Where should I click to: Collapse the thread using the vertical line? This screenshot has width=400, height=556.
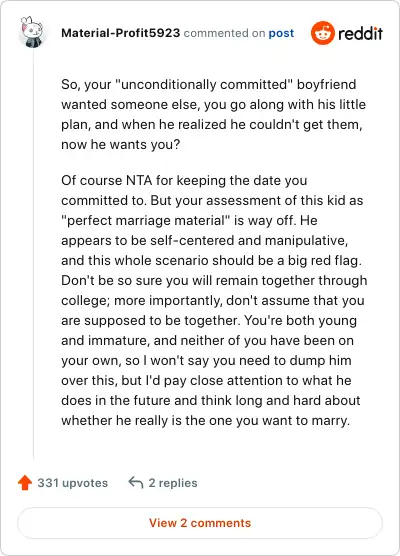point(33,256)
